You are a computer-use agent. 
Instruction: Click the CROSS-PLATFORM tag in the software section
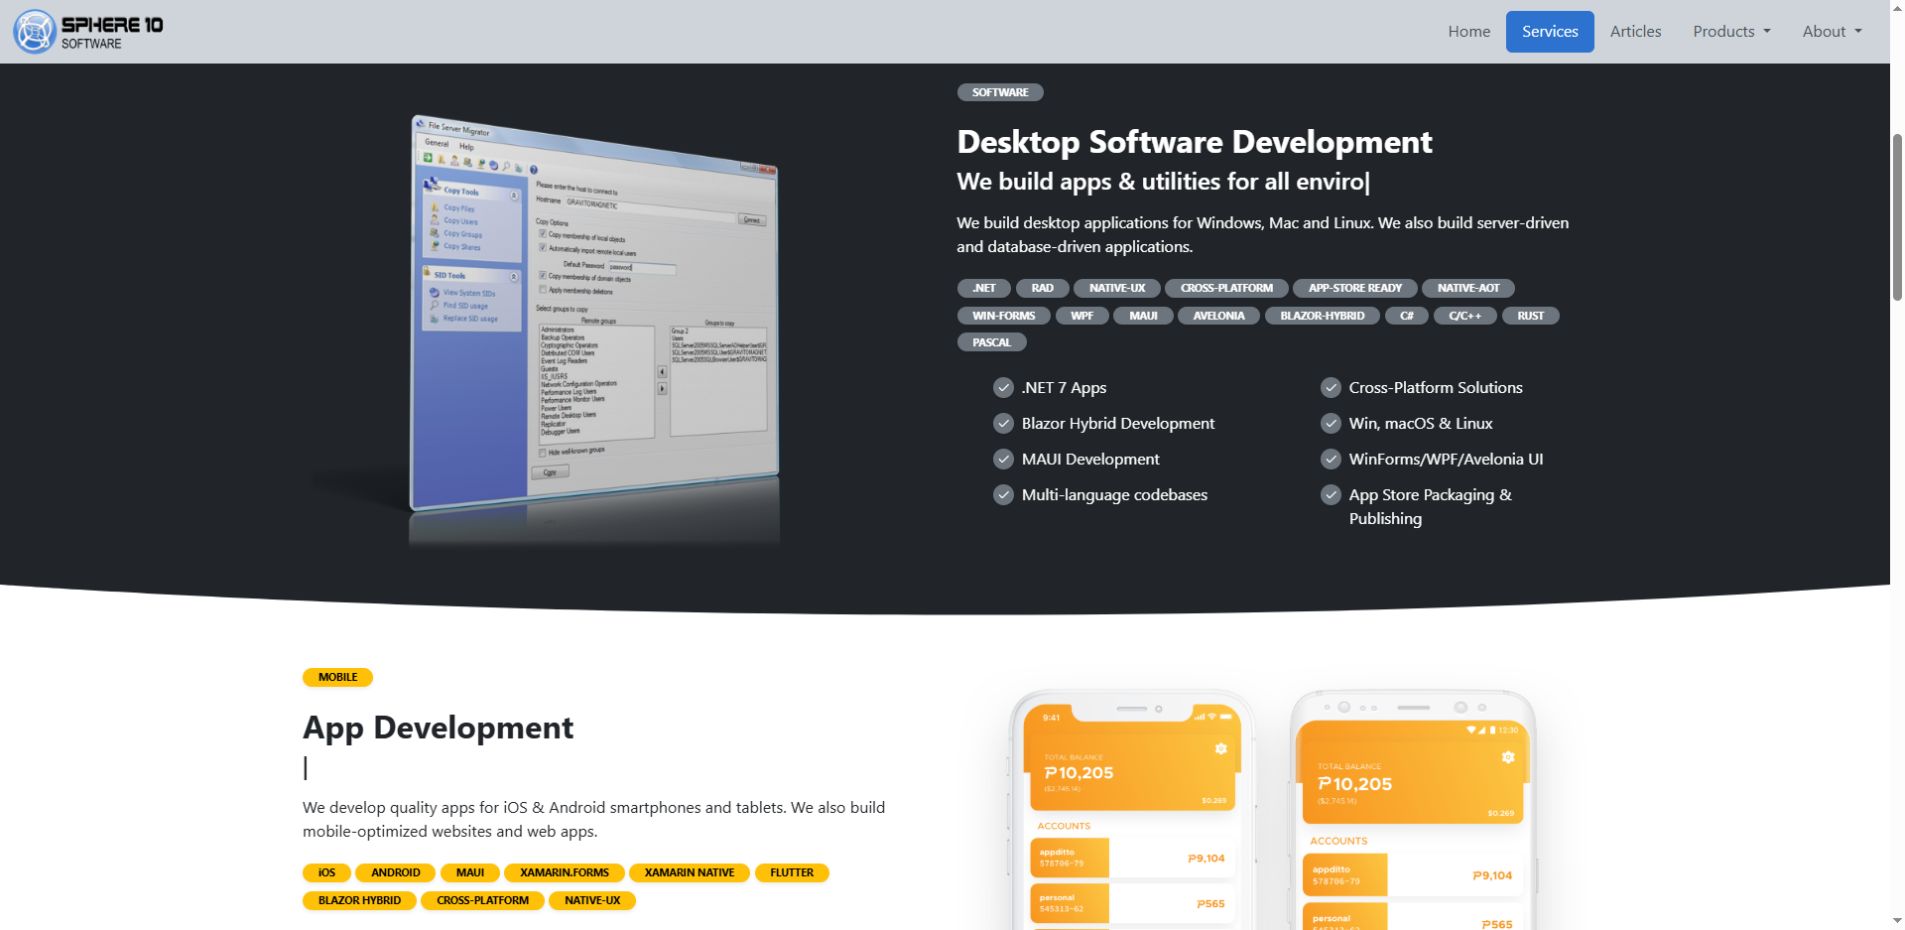click(x=1226, y=288)
